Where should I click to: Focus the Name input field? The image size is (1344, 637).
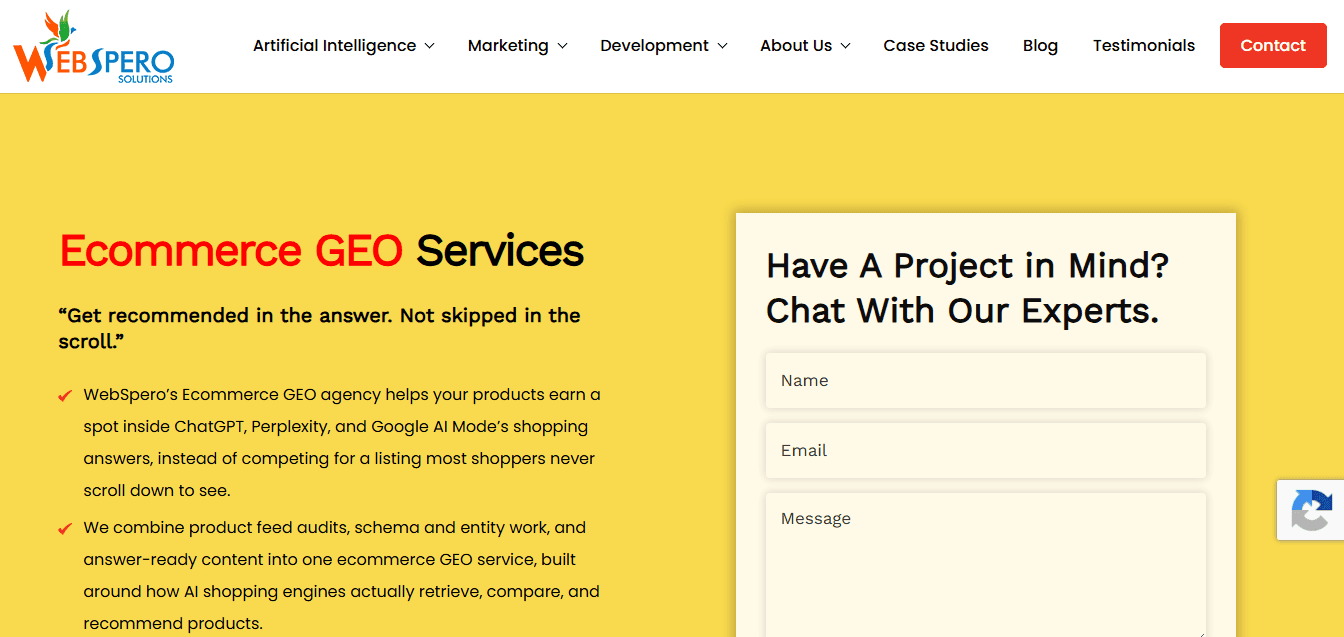coord(986,380)
